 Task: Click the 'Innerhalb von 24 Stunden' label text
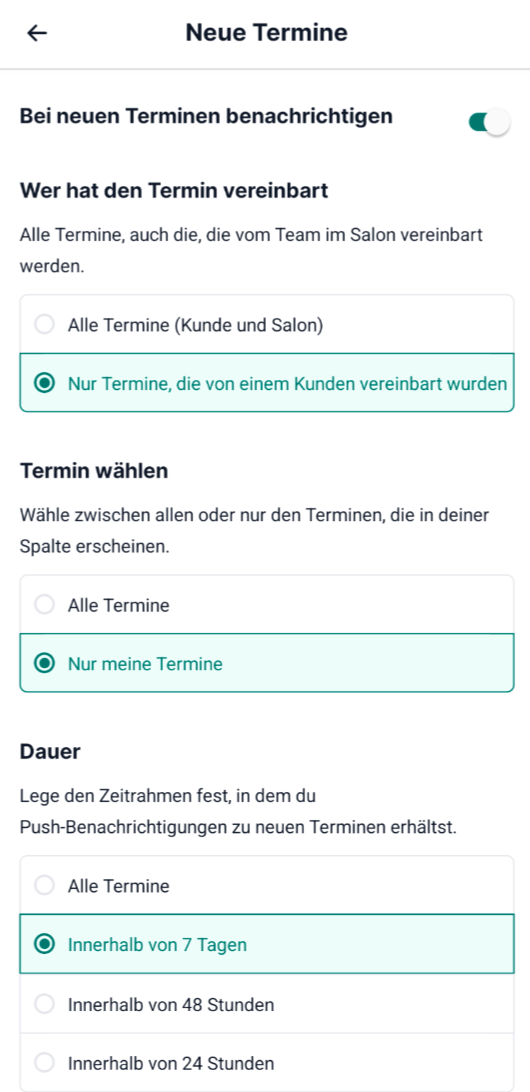pyautogui.click(x=171, y=1063)
